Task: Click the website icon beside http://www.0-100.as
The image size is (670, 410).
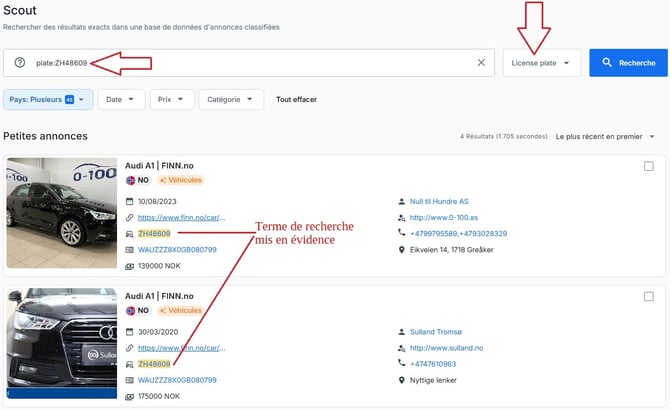Action: pyautogui.click(x=402, y=218)
